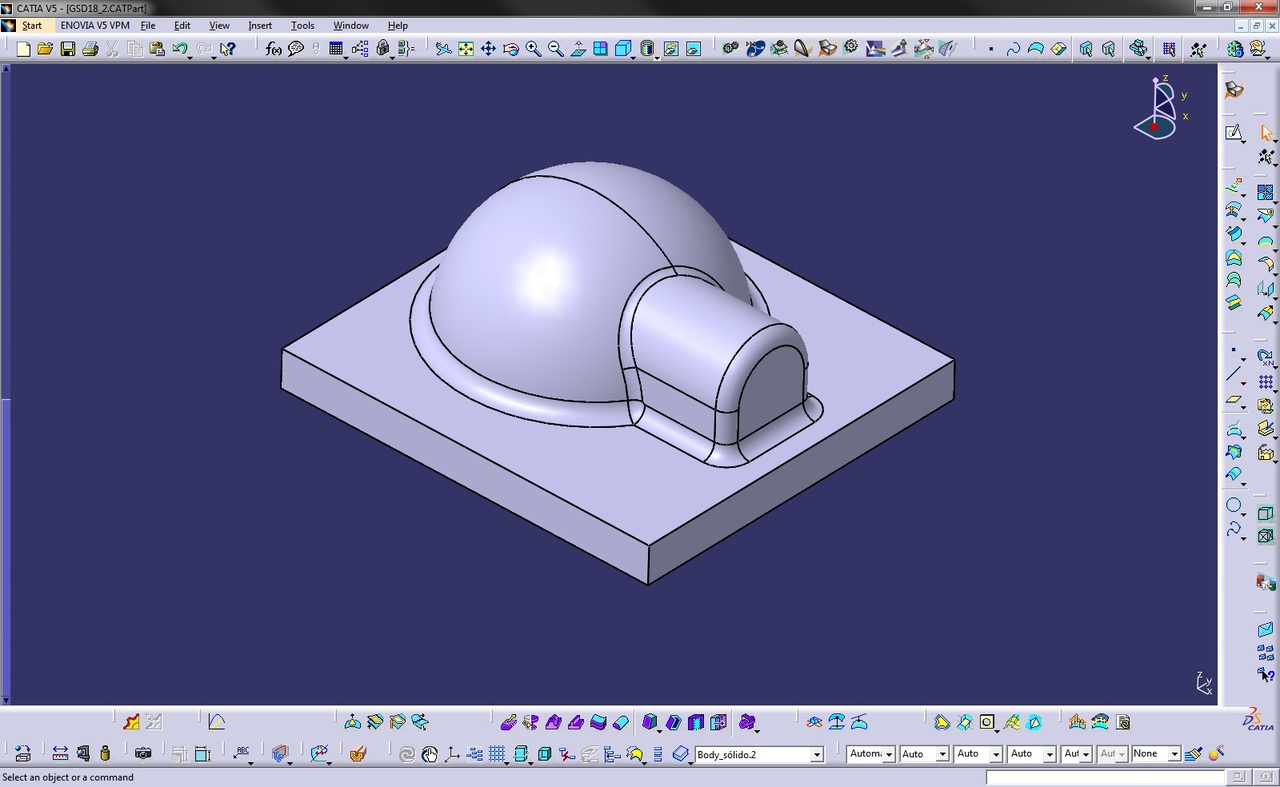The image size is (1280, 787).
Task: Click the Capture camera icon
Action: tap(143, 753)
